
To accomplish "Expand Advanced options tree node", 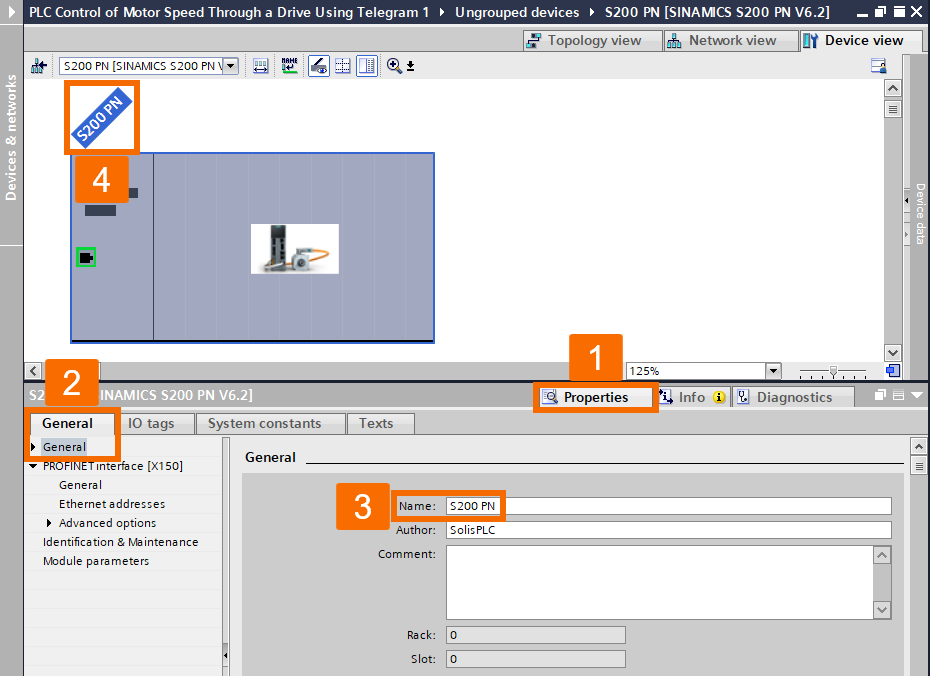I will 49,523.
